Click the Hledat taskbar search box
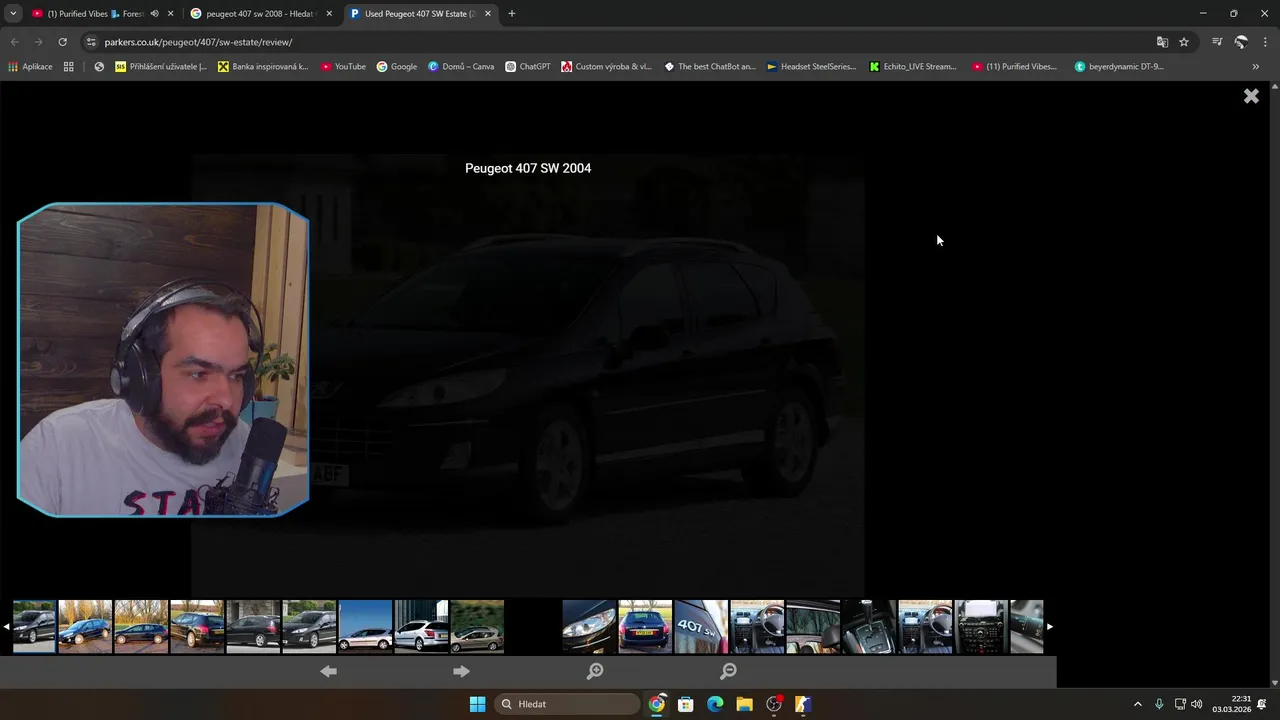1280x720 pixels. point(567,704)
